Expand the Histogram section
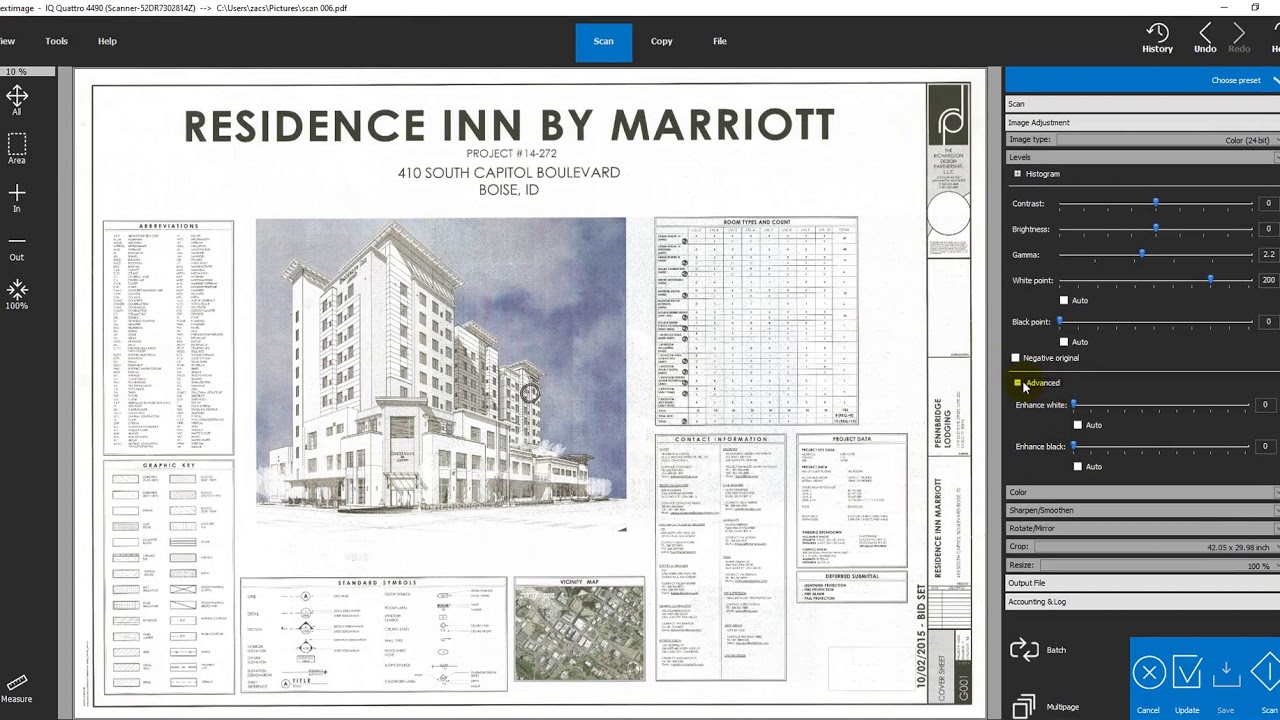Viewport: 1280px width, 720px height. pos(1018,174)
